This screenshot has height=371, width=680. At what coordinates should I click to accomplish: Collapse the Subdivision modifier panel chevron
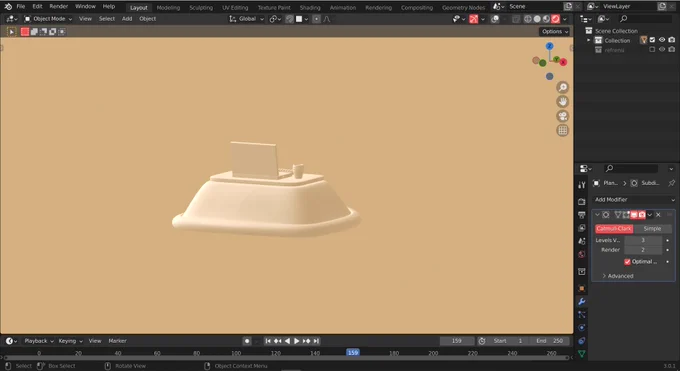tap(597, 215)
